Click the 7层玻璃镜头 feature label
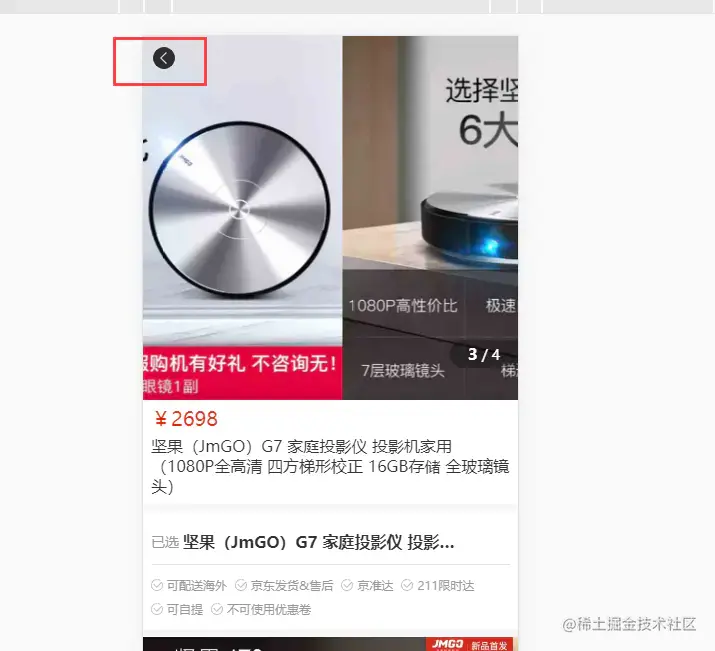The image size is (715, 651). (403, 371)
